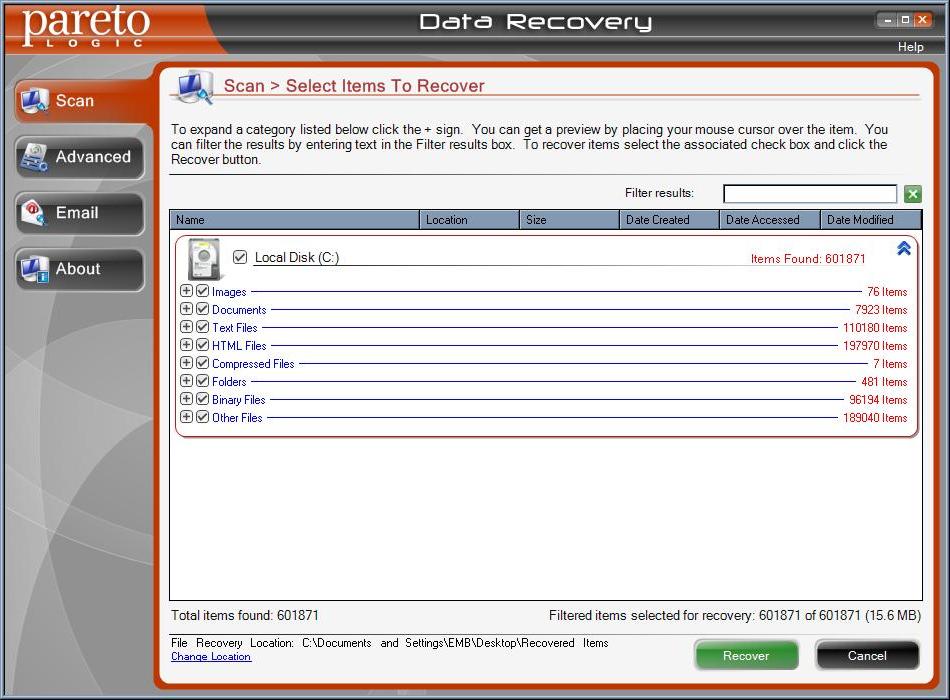Open the Help menu
This screenshot has height=700, width=950.
click(910, 47)
